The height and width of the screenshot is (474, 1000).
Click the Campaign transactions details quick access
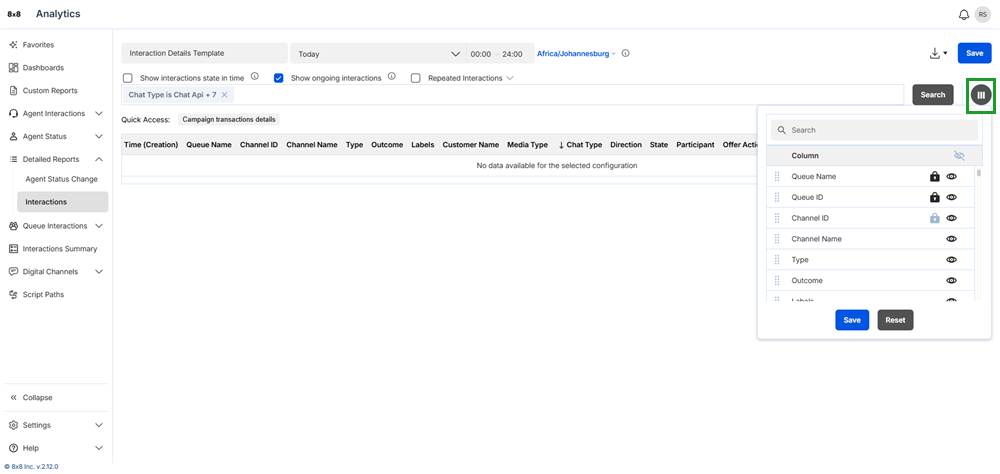(229, 119)
